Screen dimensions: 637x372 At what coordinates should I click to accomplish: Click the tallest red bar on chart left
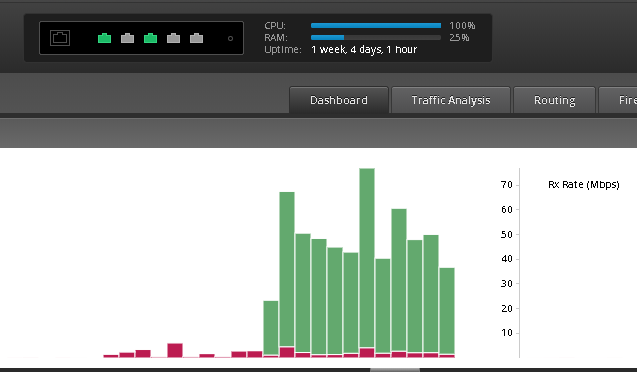point(175,350)
